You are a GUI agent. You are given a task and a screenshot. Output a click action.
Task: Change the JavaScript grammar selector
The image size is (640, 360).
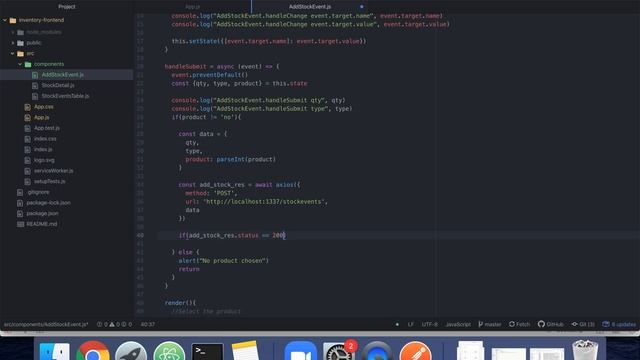[x=458, y=324]
